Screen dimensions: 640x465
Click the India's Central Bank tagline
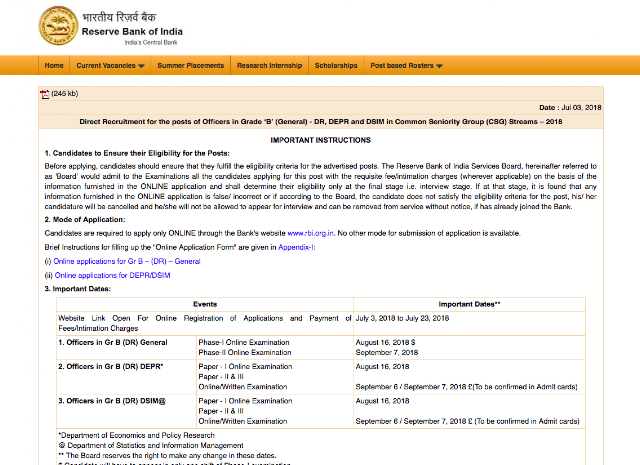click(x=151, y=42)
